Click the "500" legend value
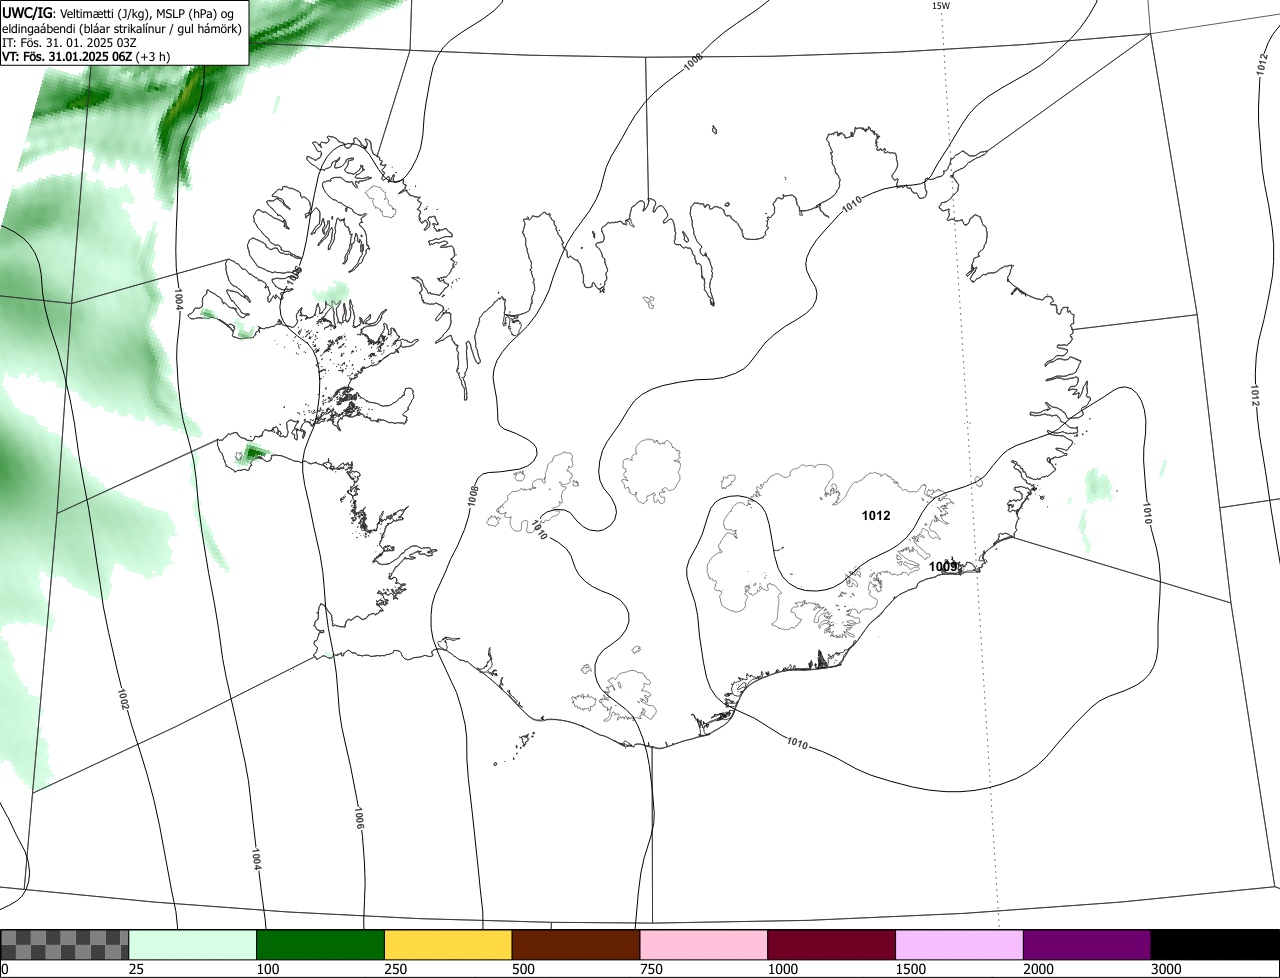 tap(523, 969)
